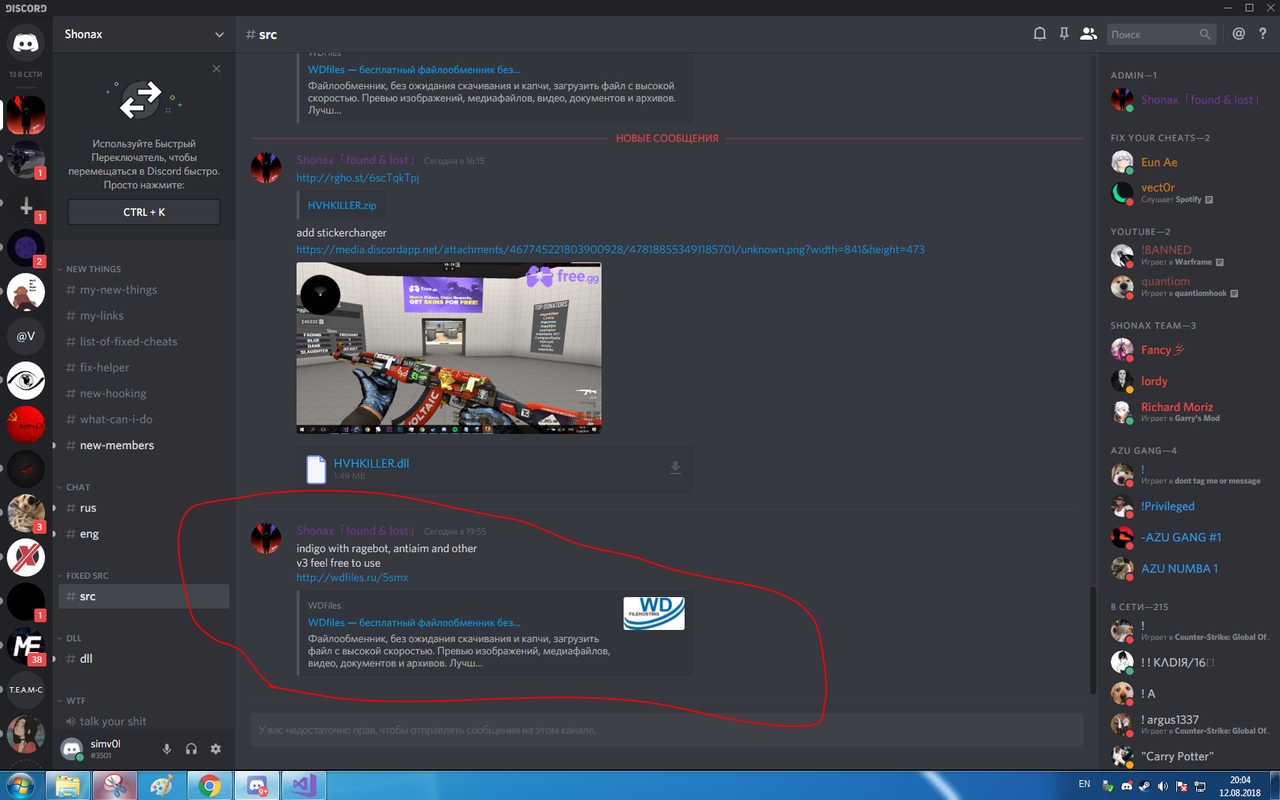The image size is (1280, 800).
Task: Open the Discord help question mark
Action: pyautogui.click(x=1263, y=34)
